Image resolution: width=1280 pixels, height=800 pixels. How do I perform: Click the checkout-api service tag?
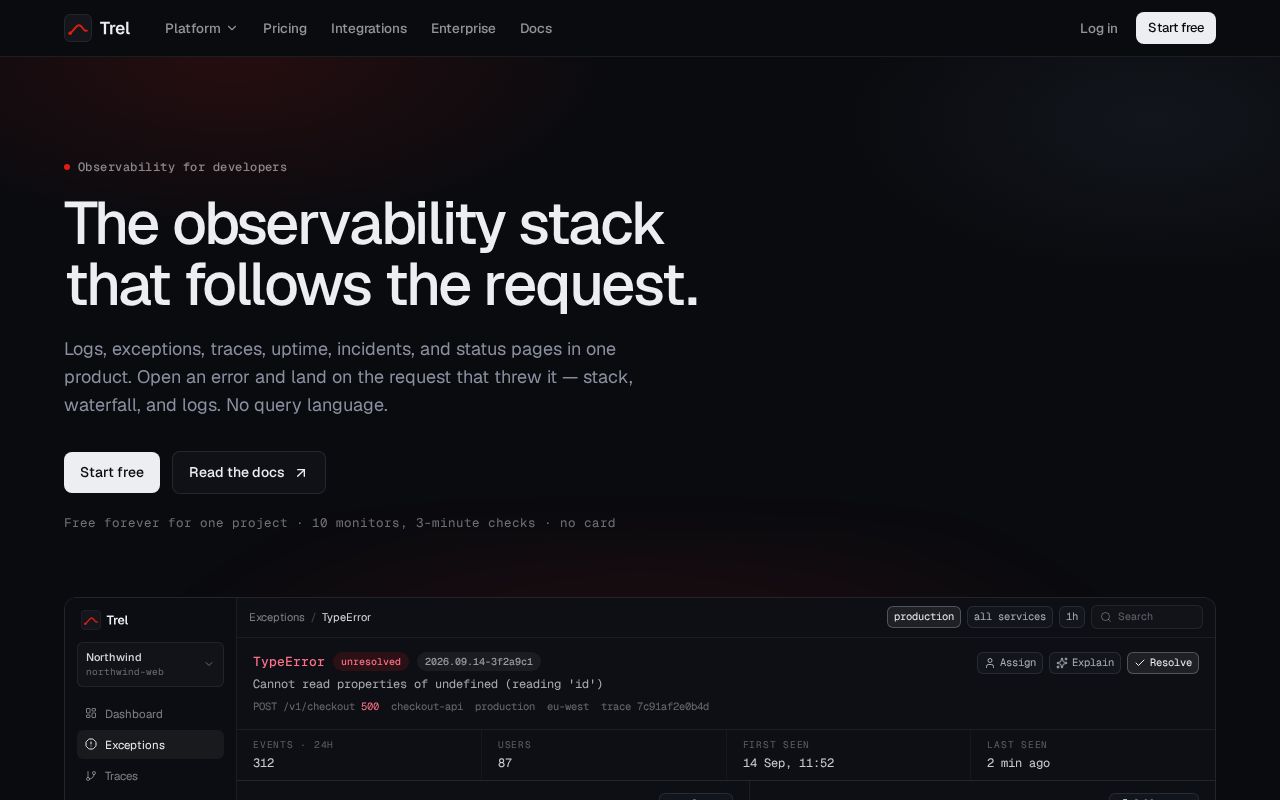click(427, 707)
